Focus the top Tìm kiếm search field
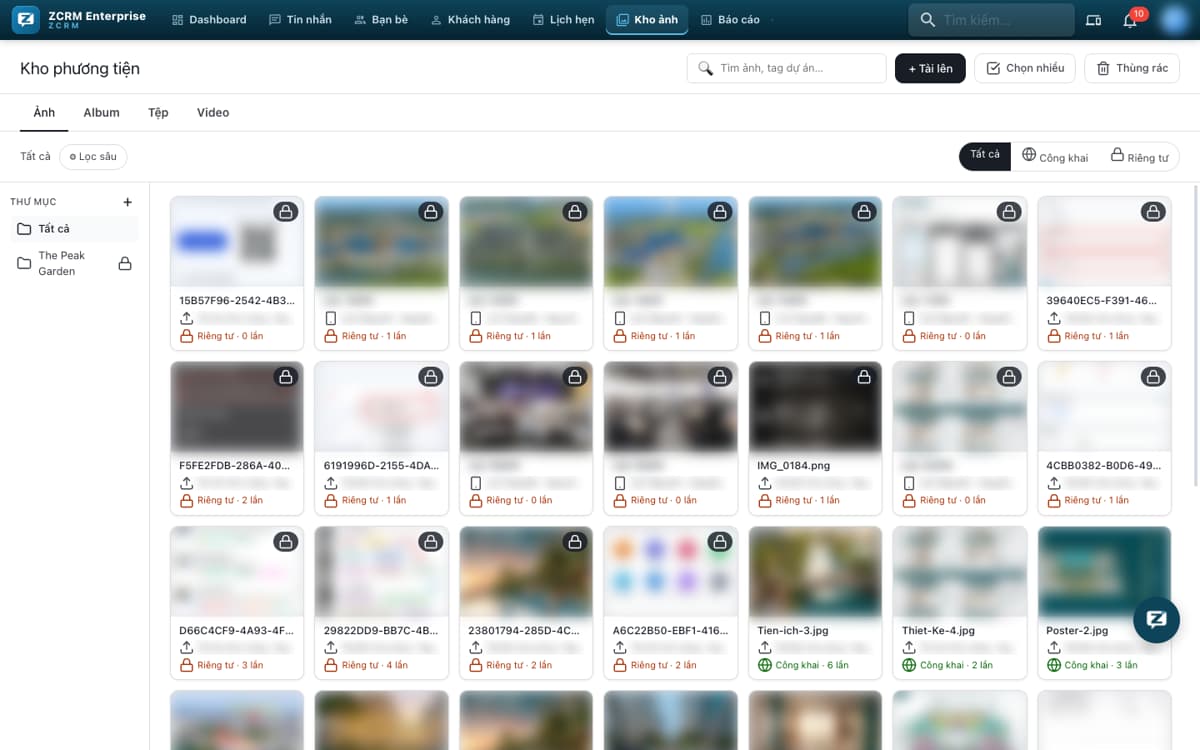The width and height of the screenshot is (1200, 750). coord(991,20)
